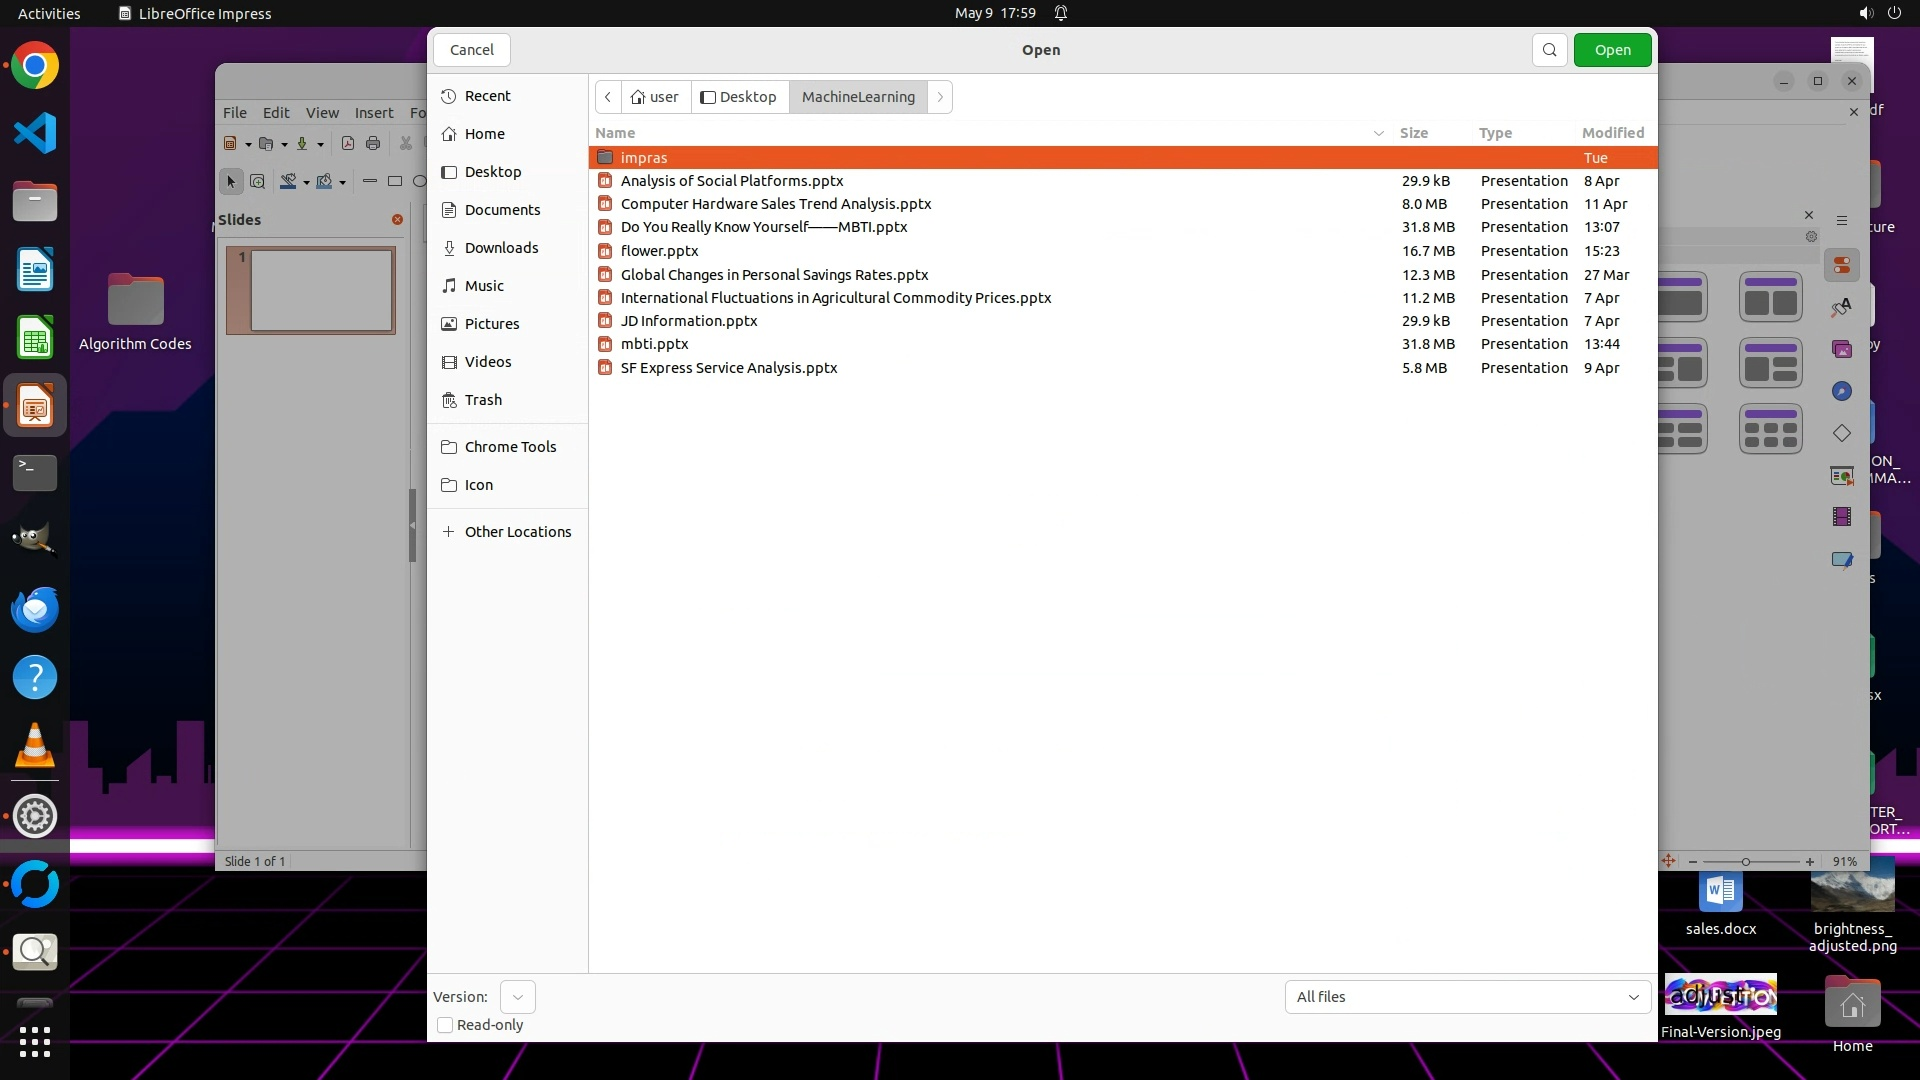Switch to the Desktop path segment
The height and width of the screenshot is (1080, 1920).
(x=739, y=97)
